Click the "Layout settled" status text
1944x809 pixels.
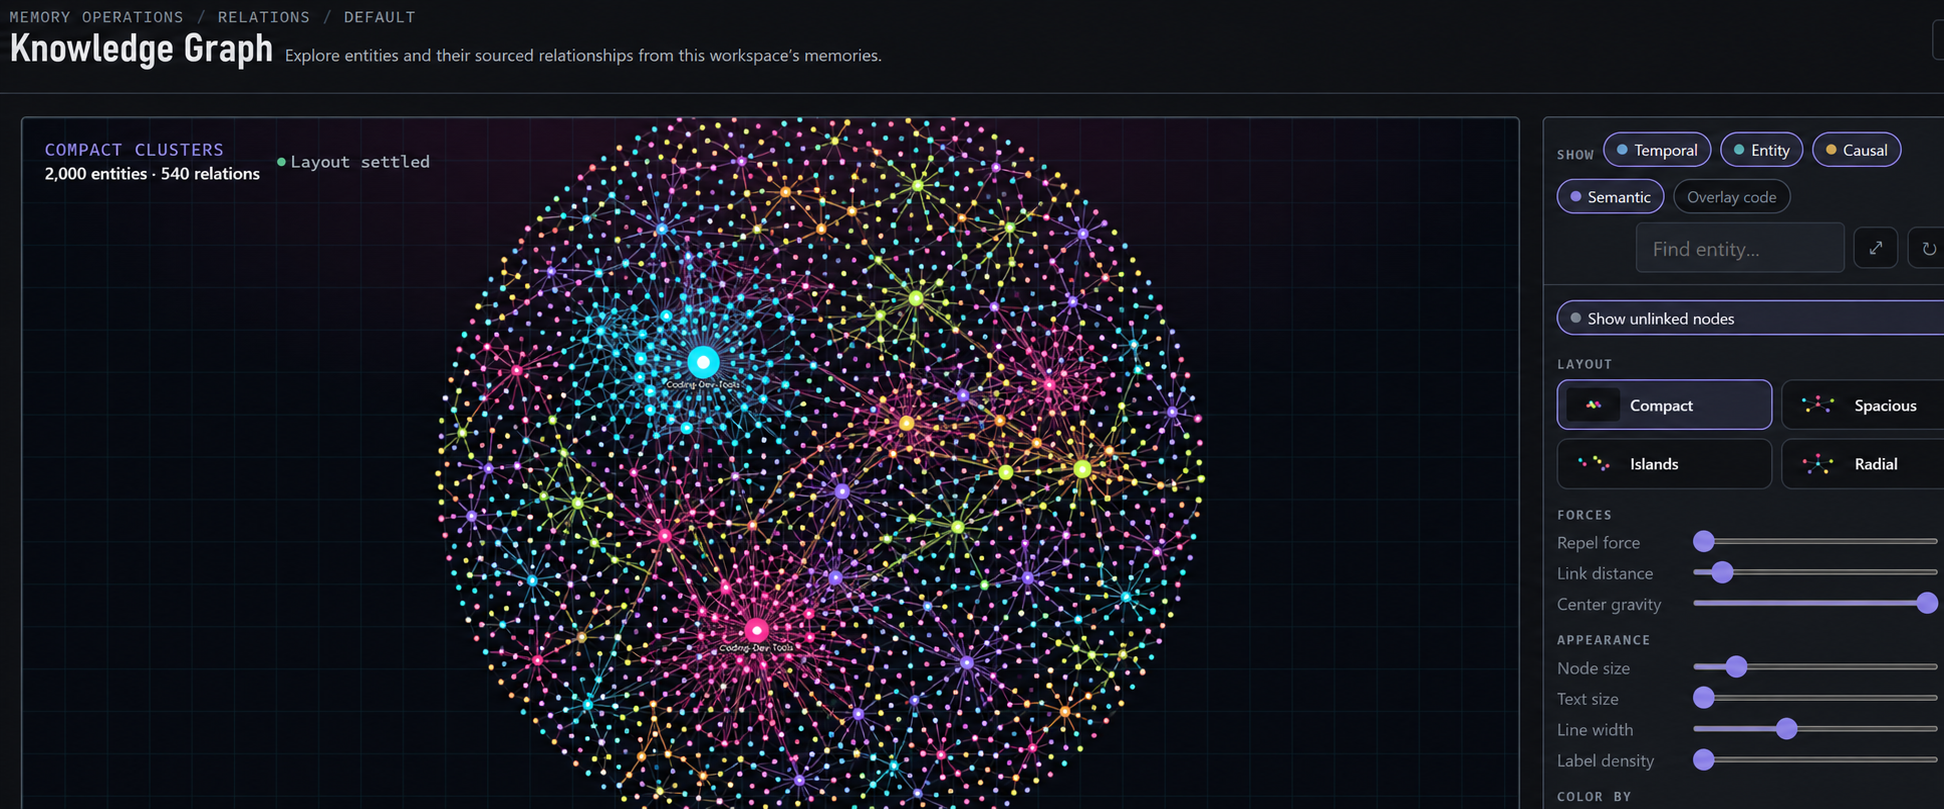point(360,162)
